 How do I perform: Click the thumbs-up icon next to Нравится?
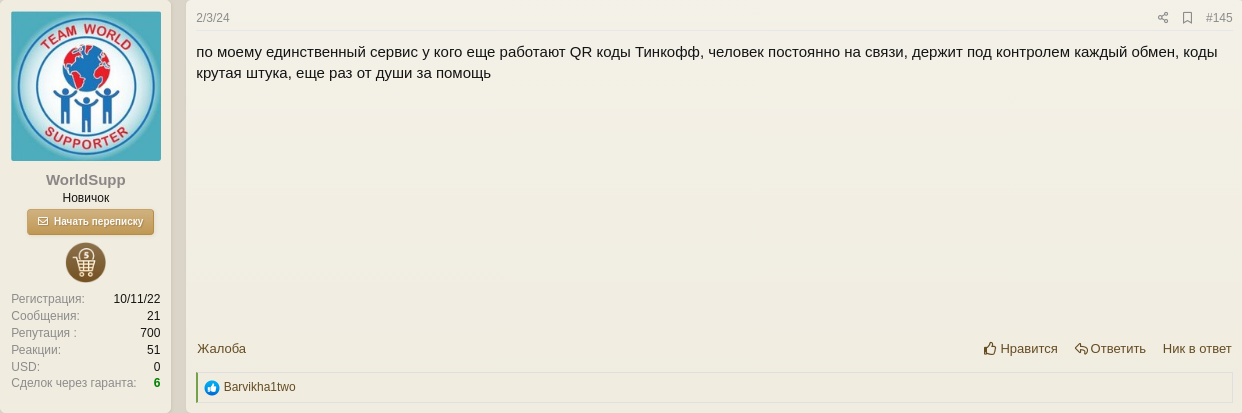990,349
